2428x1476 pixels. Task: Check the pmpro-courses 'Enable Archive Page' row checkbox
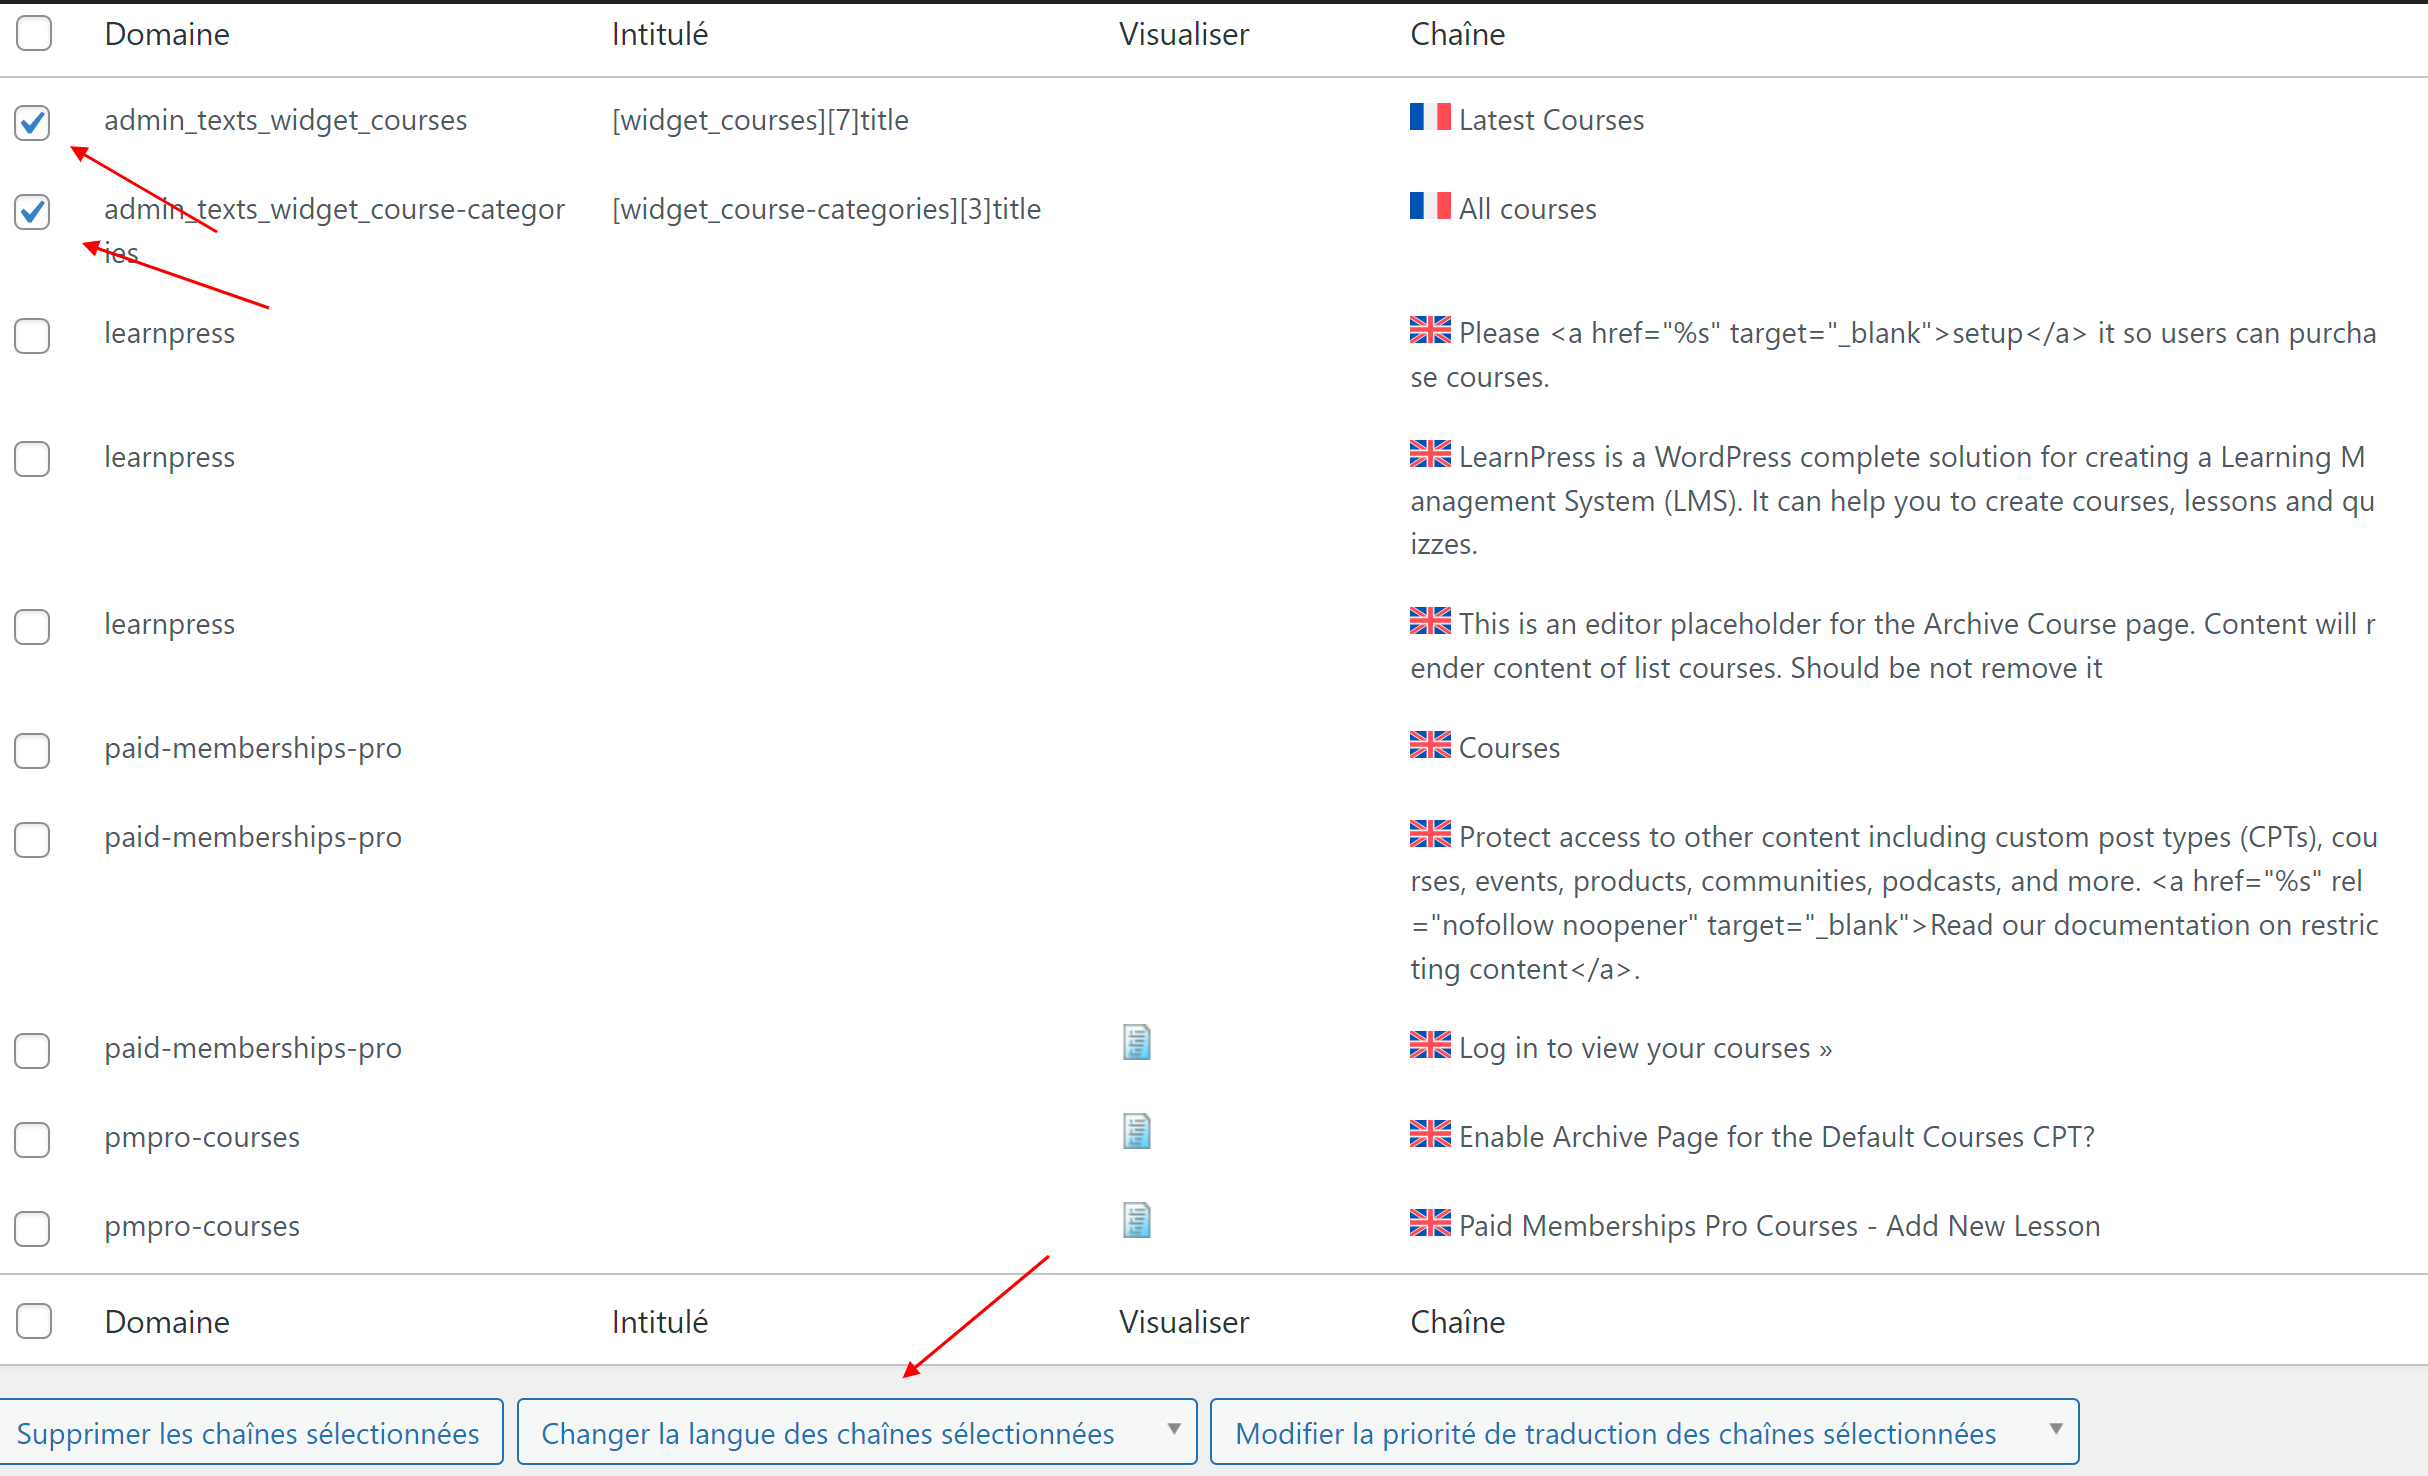pos(33,1139)
